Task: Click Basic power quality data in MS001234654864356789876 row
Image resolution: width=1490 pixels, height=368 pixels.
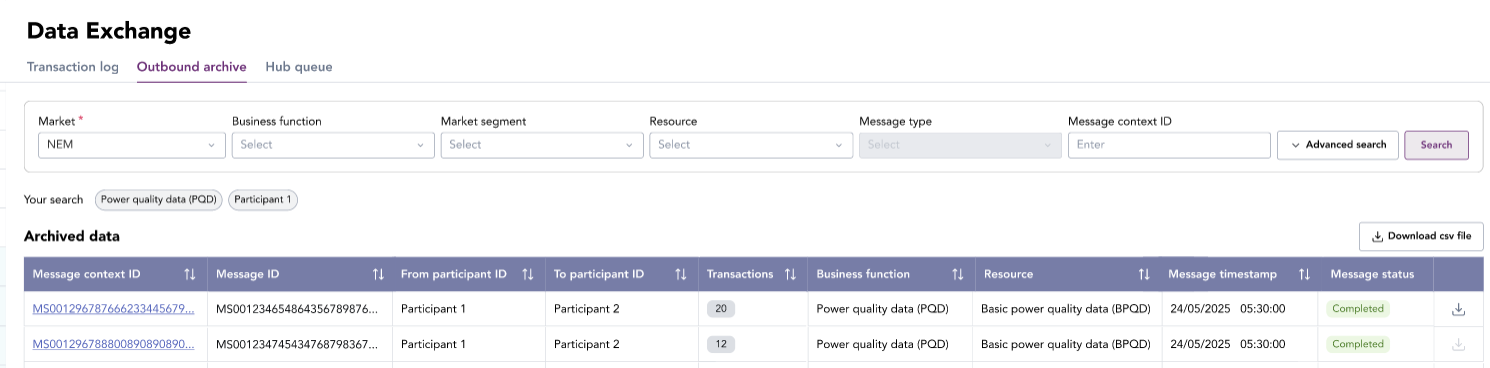Action: tap(1066, 309)
